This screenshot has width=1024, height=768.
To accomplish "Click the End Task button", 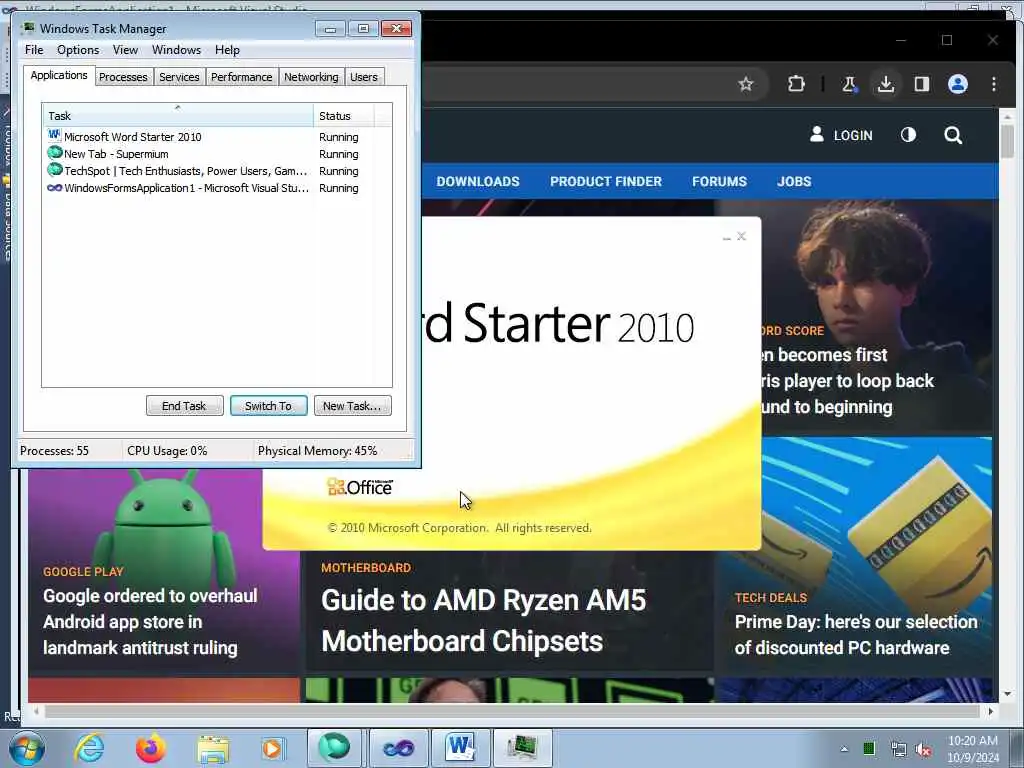I will [x=184, y=406].
